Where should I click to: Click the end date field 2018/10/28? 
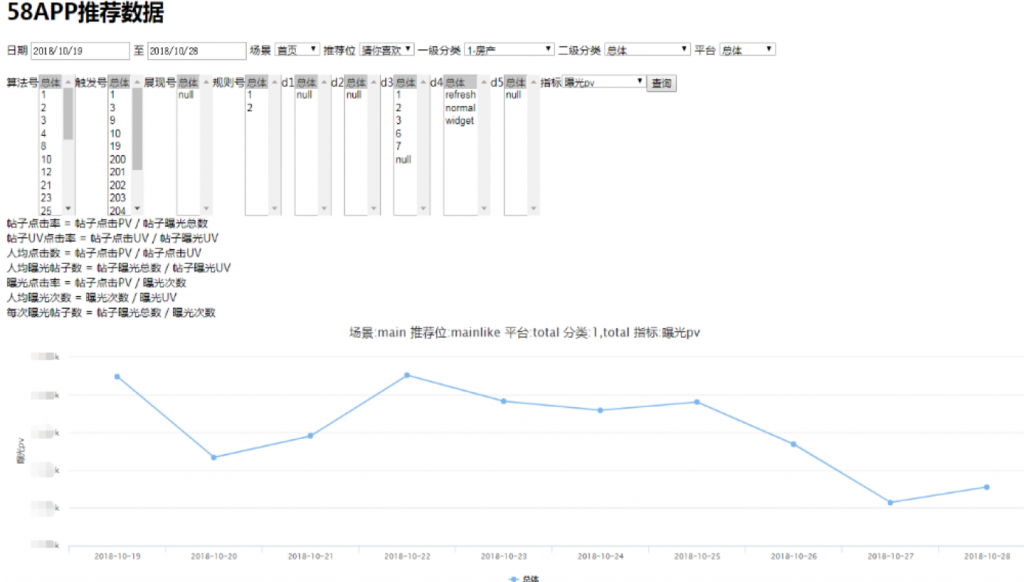(x=196, y=50)
